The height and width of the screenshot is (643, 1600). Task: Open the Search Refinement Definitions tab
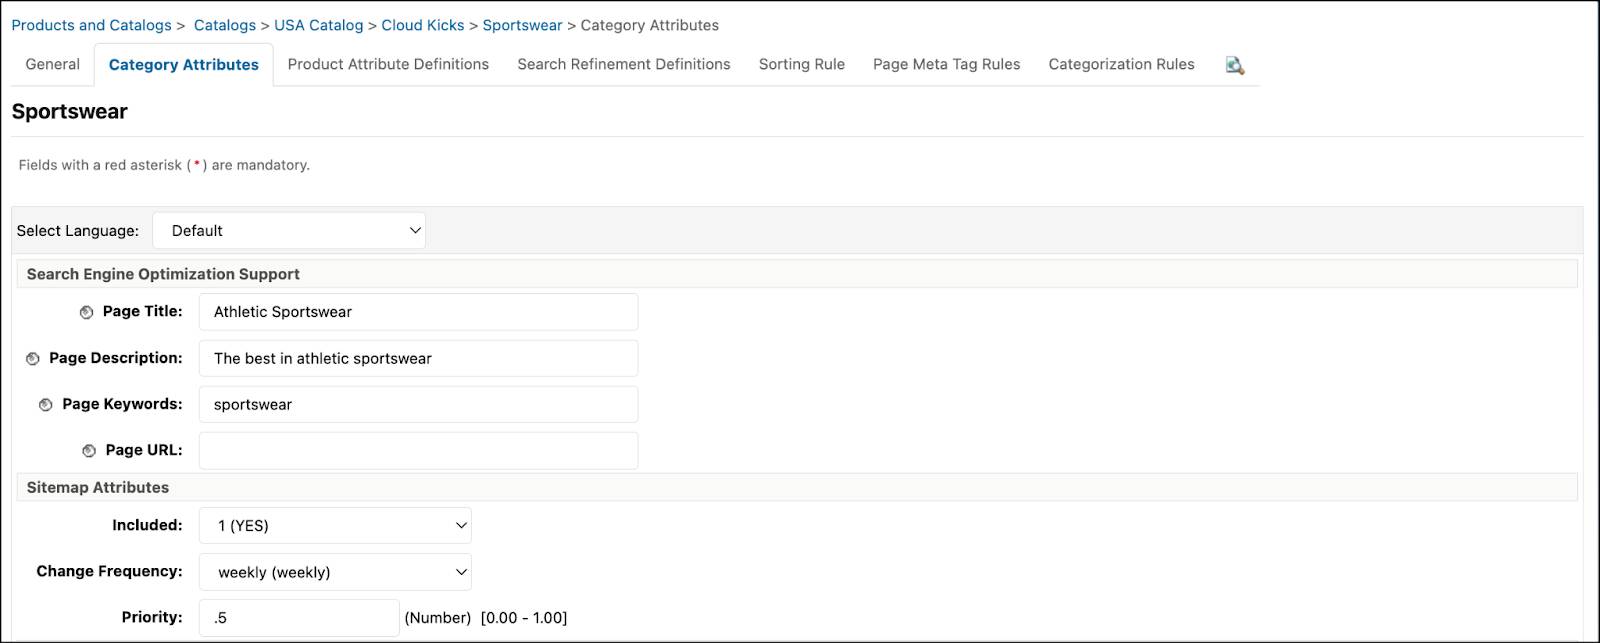coord(624,64)
